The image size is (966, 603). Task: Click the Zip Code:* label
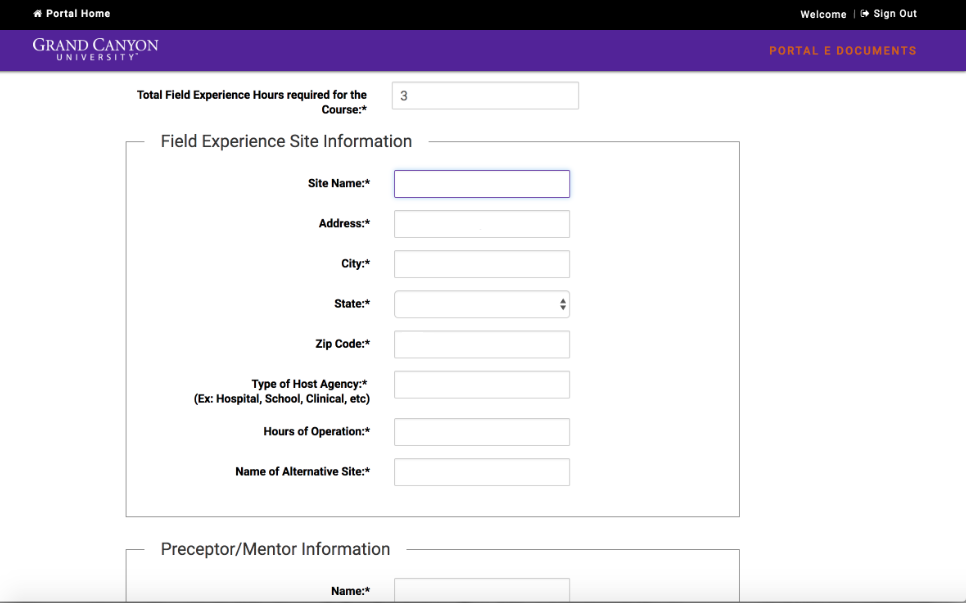click(x=343, y=344)
